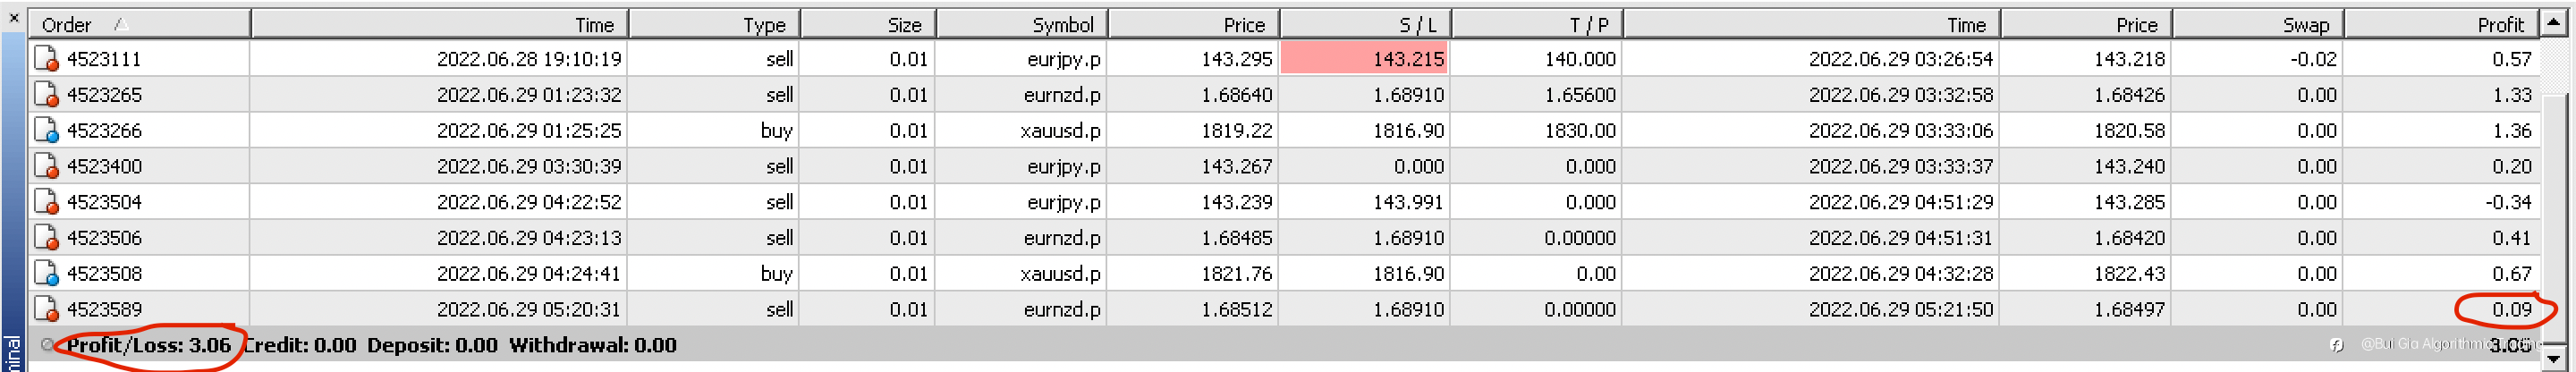Click the sell order icon for order 4523111
2576x372 pixels.
46,59
